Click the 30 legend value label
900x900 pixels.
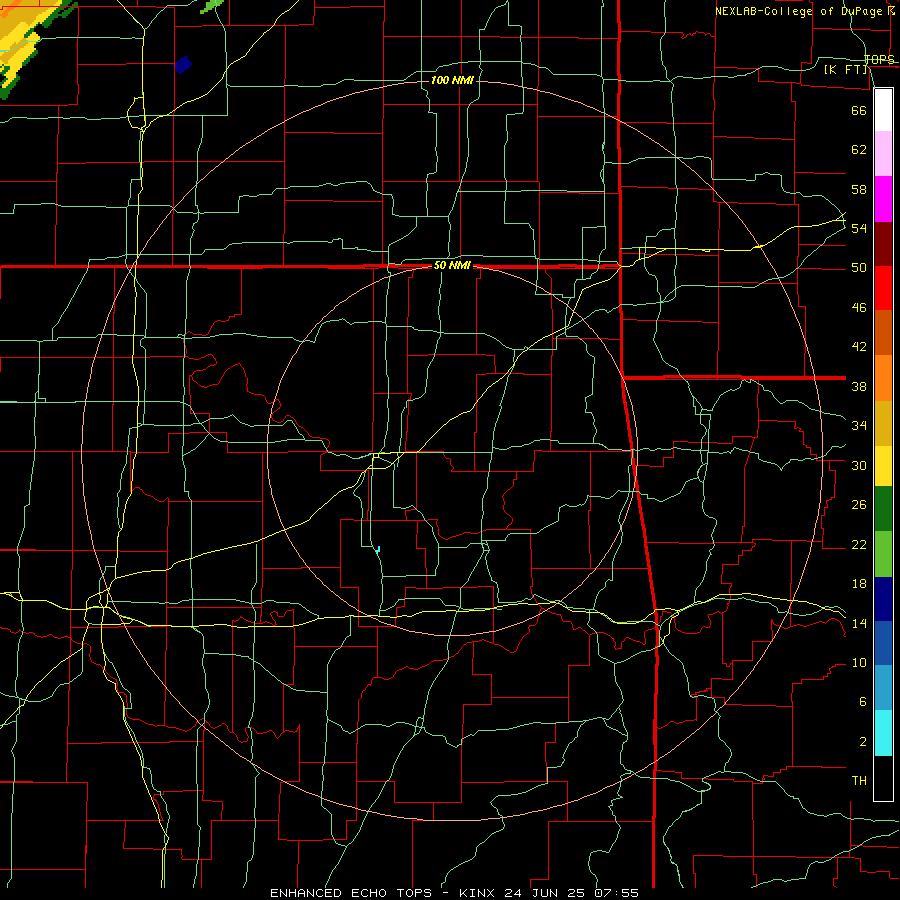tap(859, 465)
